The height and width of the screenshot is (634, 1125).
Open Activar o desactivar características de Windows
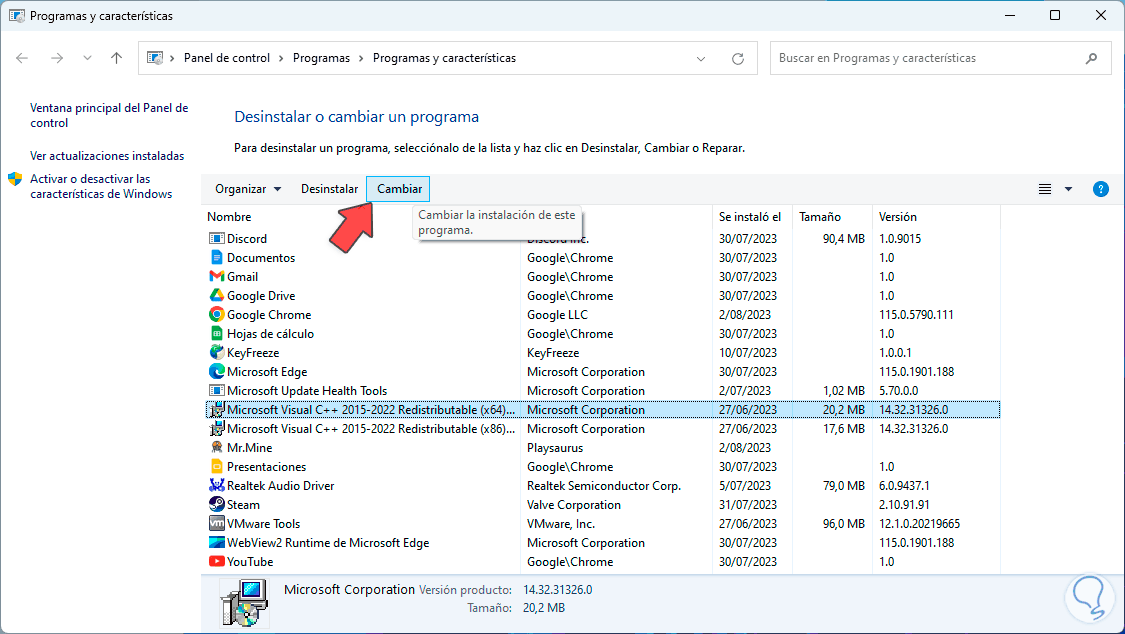coord(100,186)
